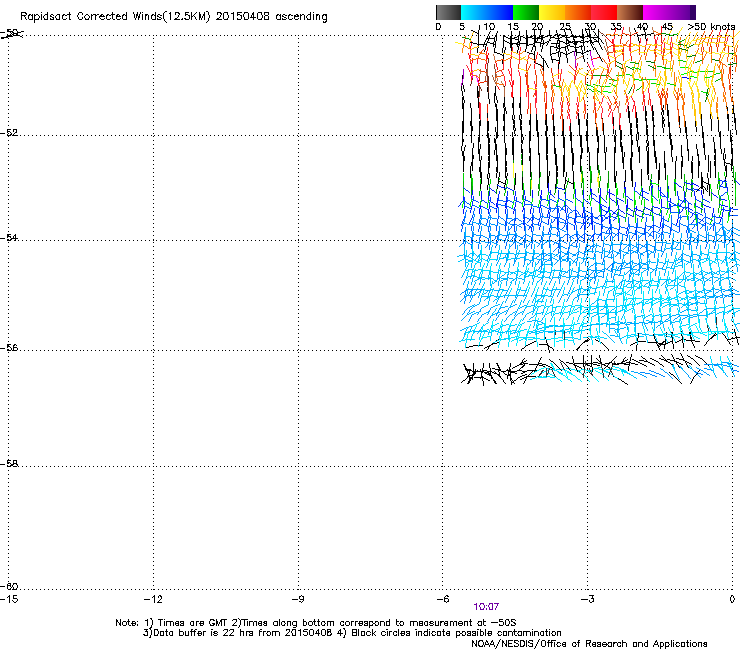Click the yellow 20-25 knots legend swatch

[x=552, y=12]
